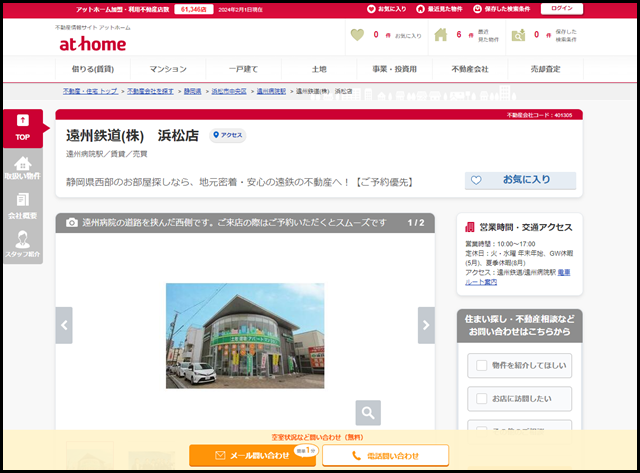
Task: Add shop to お気に入り button
Action: point(520,180)
